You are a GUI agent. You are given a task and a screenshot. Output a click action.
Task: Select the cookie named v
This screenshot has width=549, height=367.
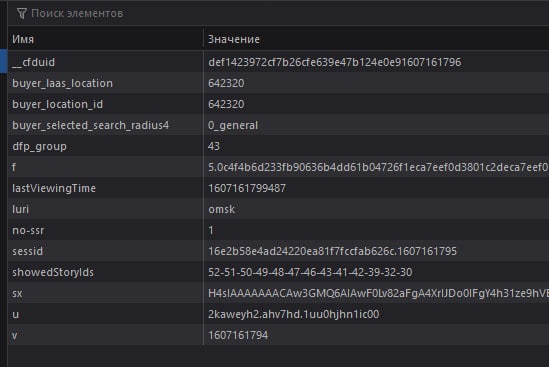tap(15, 335)
